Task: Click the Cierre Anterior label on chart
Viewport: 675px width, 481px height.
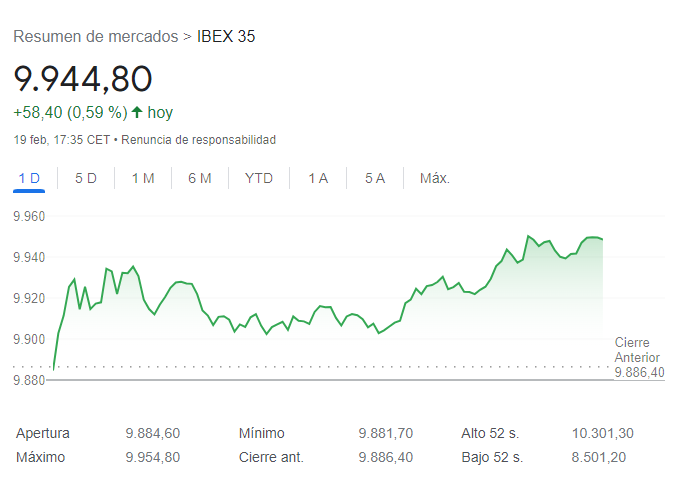Action: click(638, 350)
